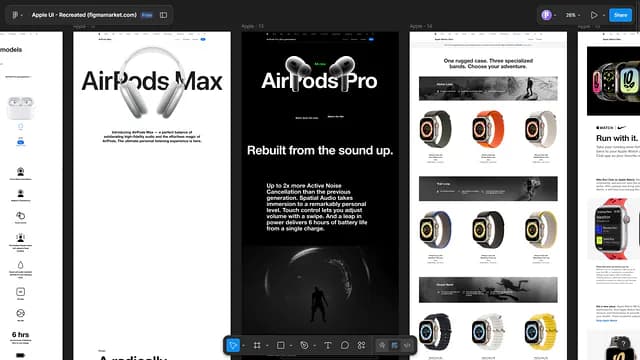This screenshot has width=640, height=360.
Task: Open the 26% zoom level dropdown
Action: pos(573,15)
